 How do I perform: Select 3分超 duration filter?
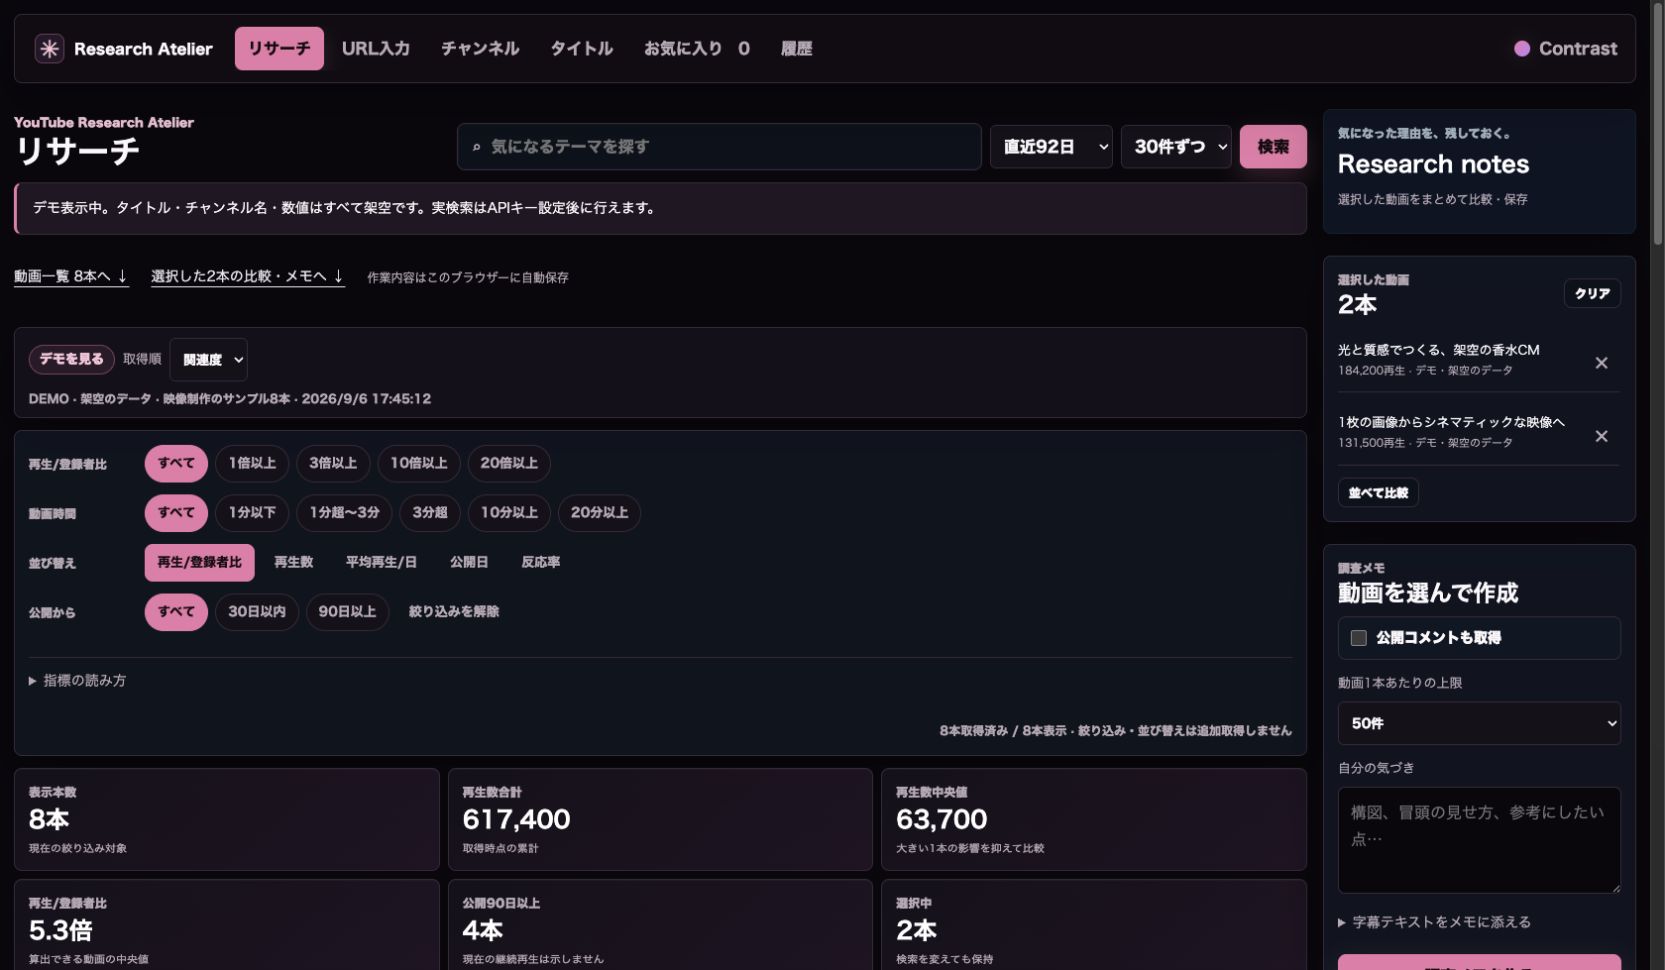(x=430, y=513)
